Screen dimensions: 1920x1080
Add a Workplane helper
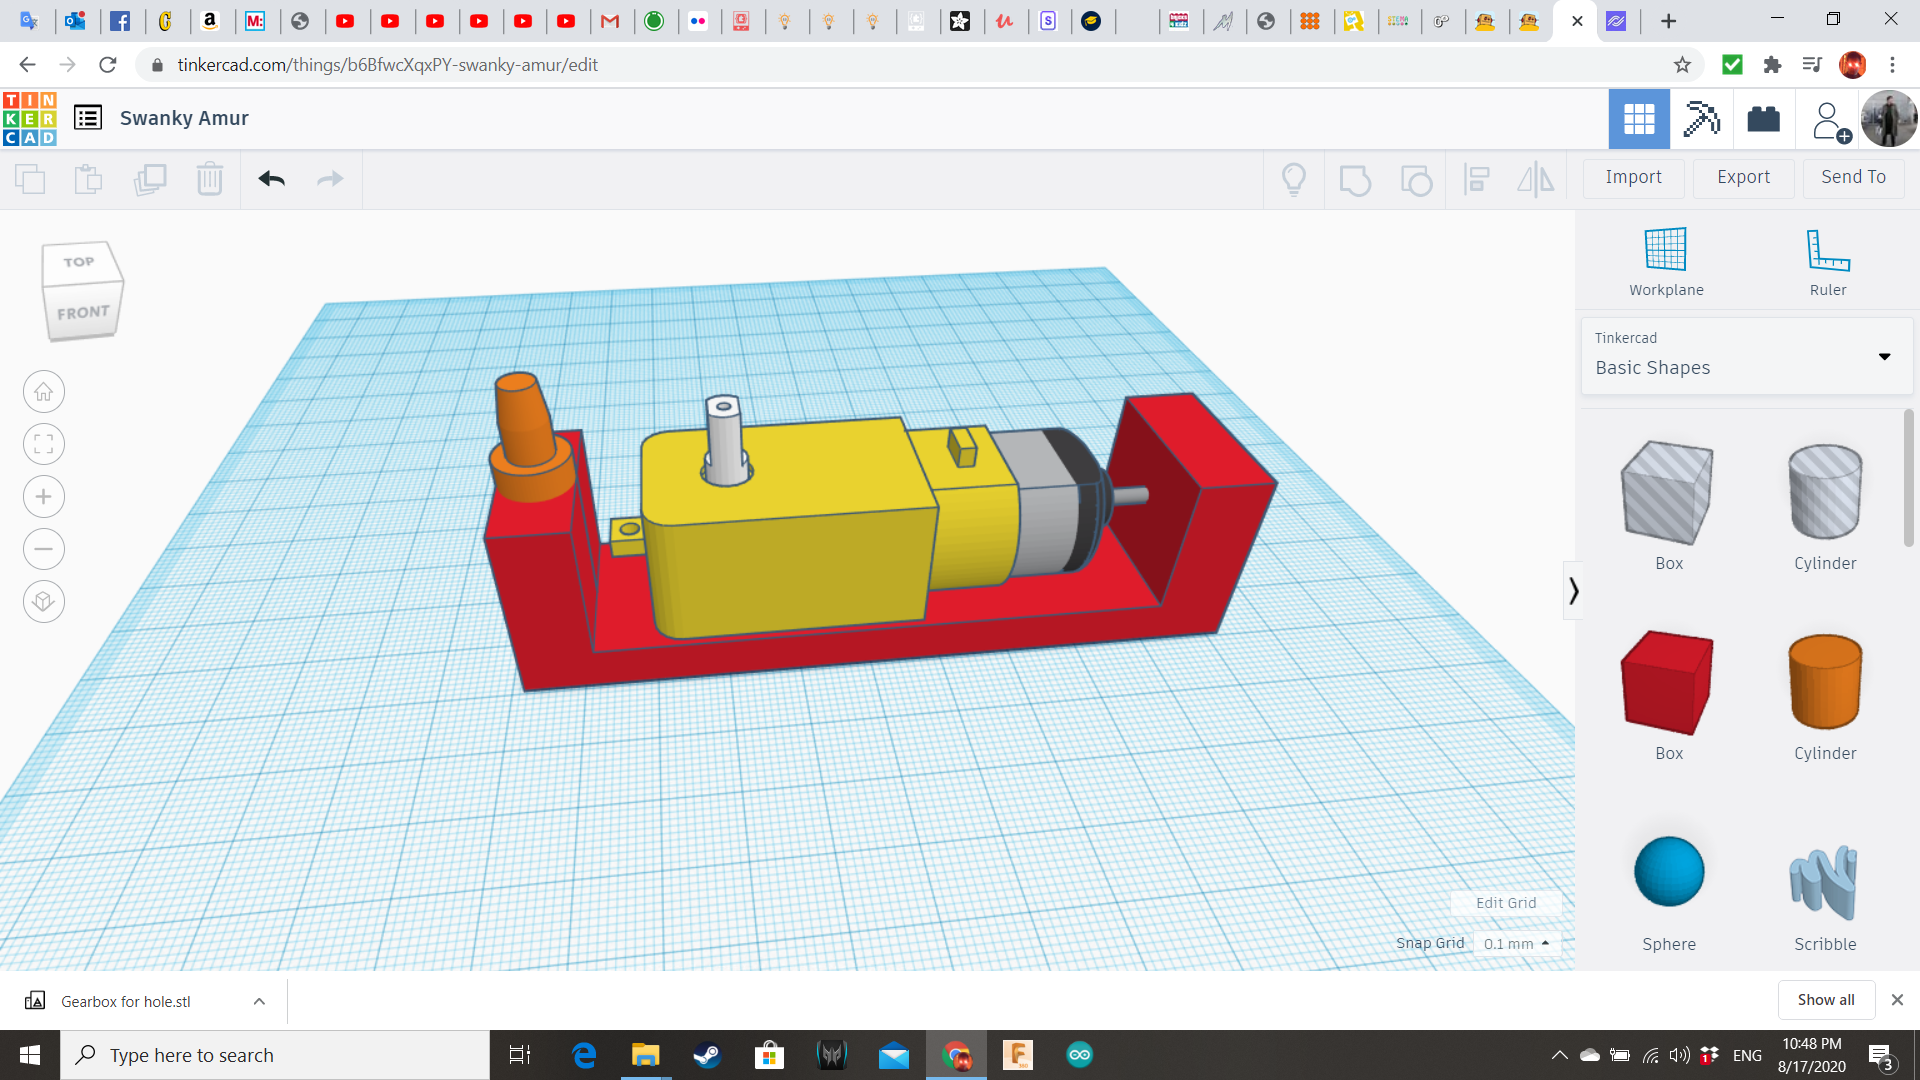coord(1664,260)
